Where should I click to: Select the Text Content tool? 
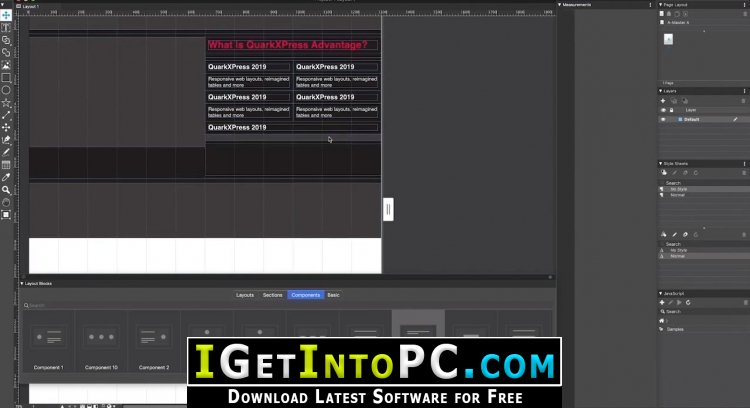point(6,28)
